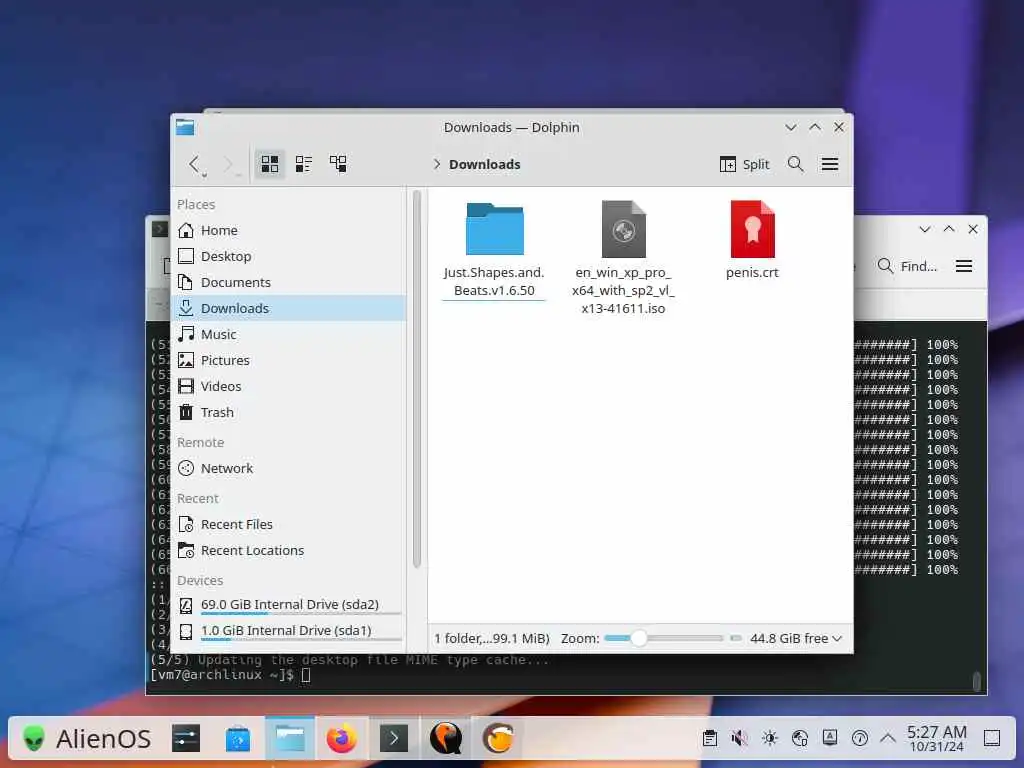Click the Downloads breadcrumb path

(x=485, y=165)
